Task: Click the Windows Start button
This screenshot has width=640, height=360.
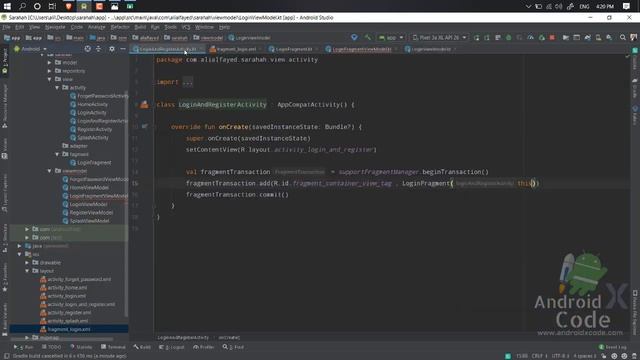Action: click(x=7, y=6)
